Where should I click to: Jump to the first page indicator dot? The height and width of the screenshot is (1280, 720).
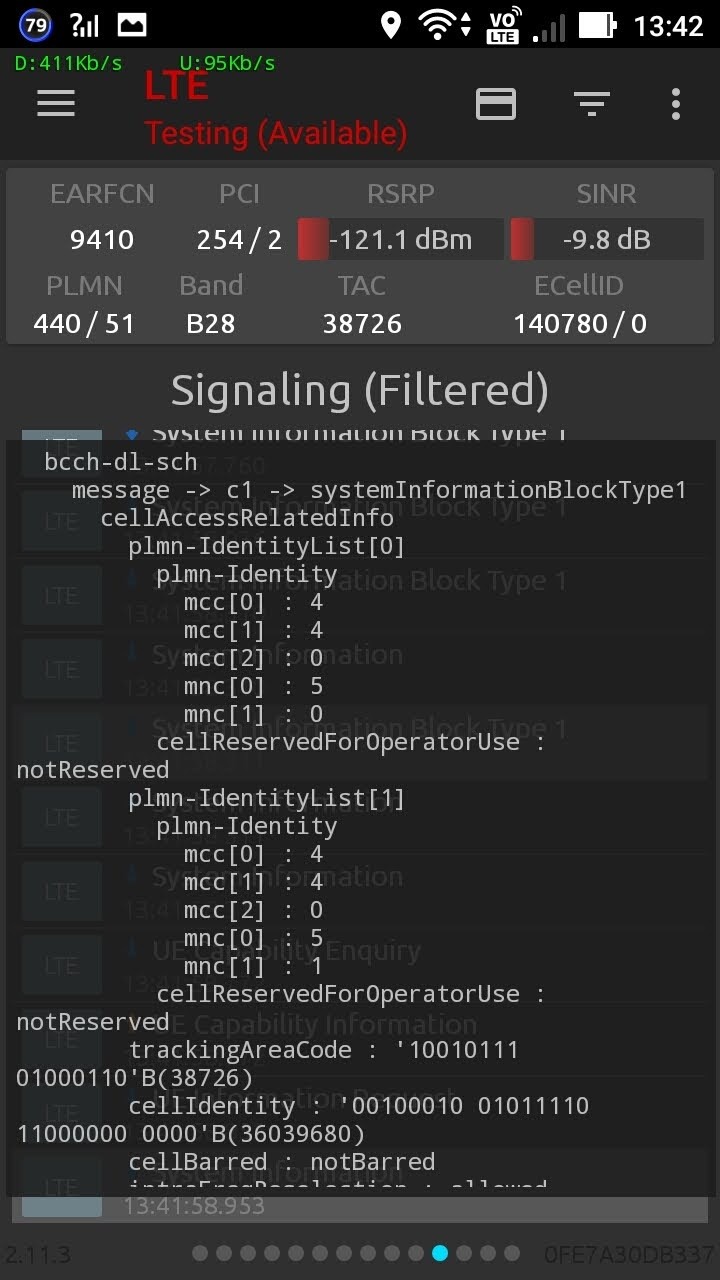[200, 1253]
